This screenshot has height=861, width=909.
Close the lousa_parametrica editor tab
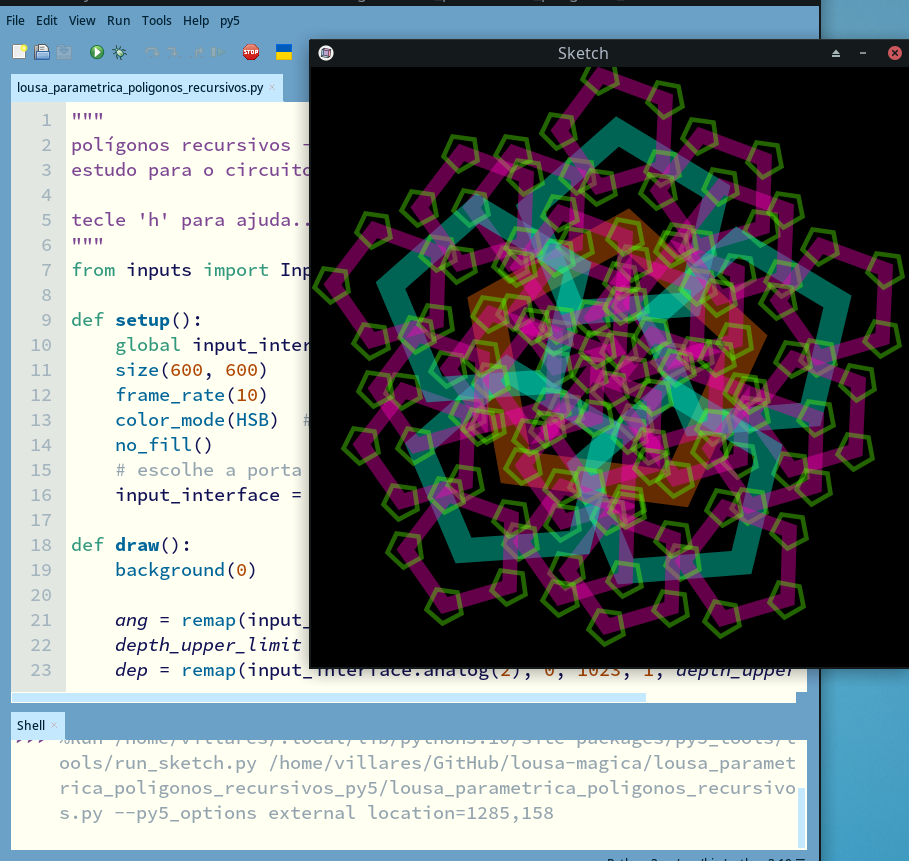coord(271,87)
